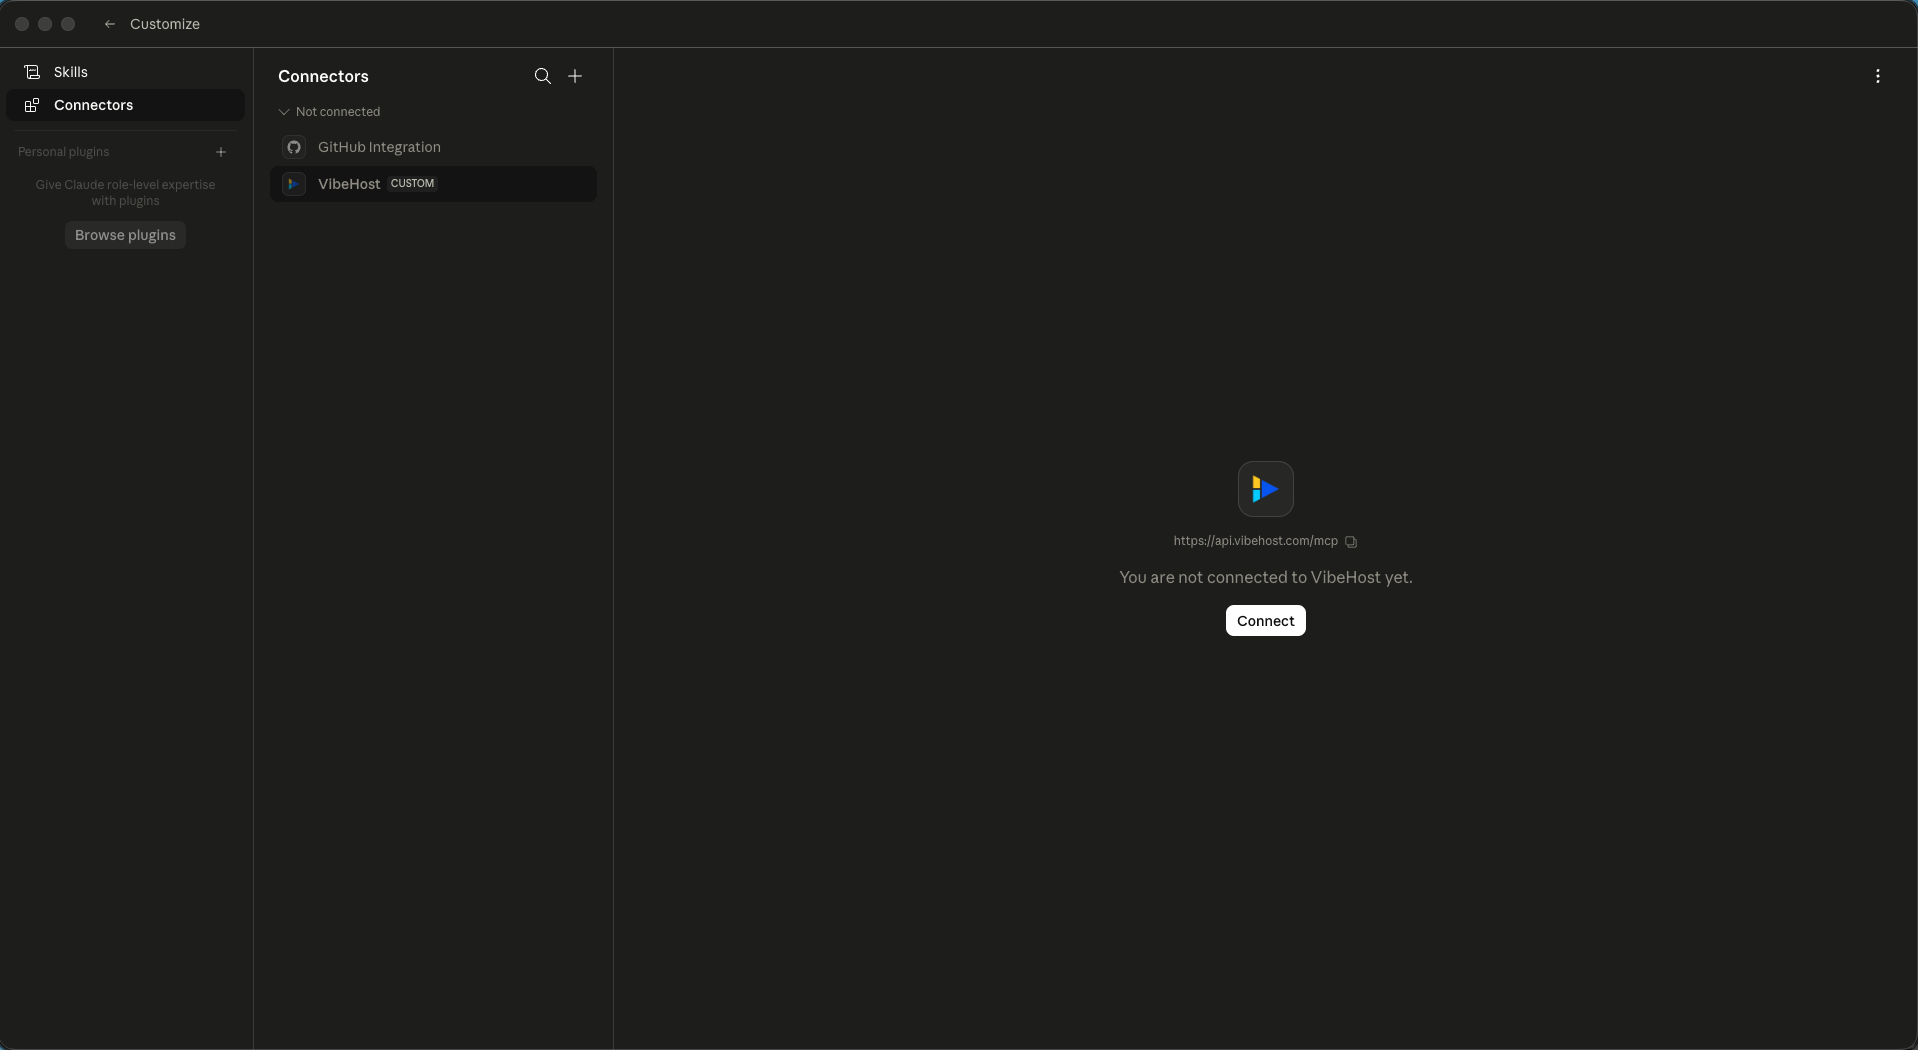Click the CUSTOM badge on VibeHost
Image resolution: width=1918 pixels, height=1050 pixels.
tap(412, 184)
